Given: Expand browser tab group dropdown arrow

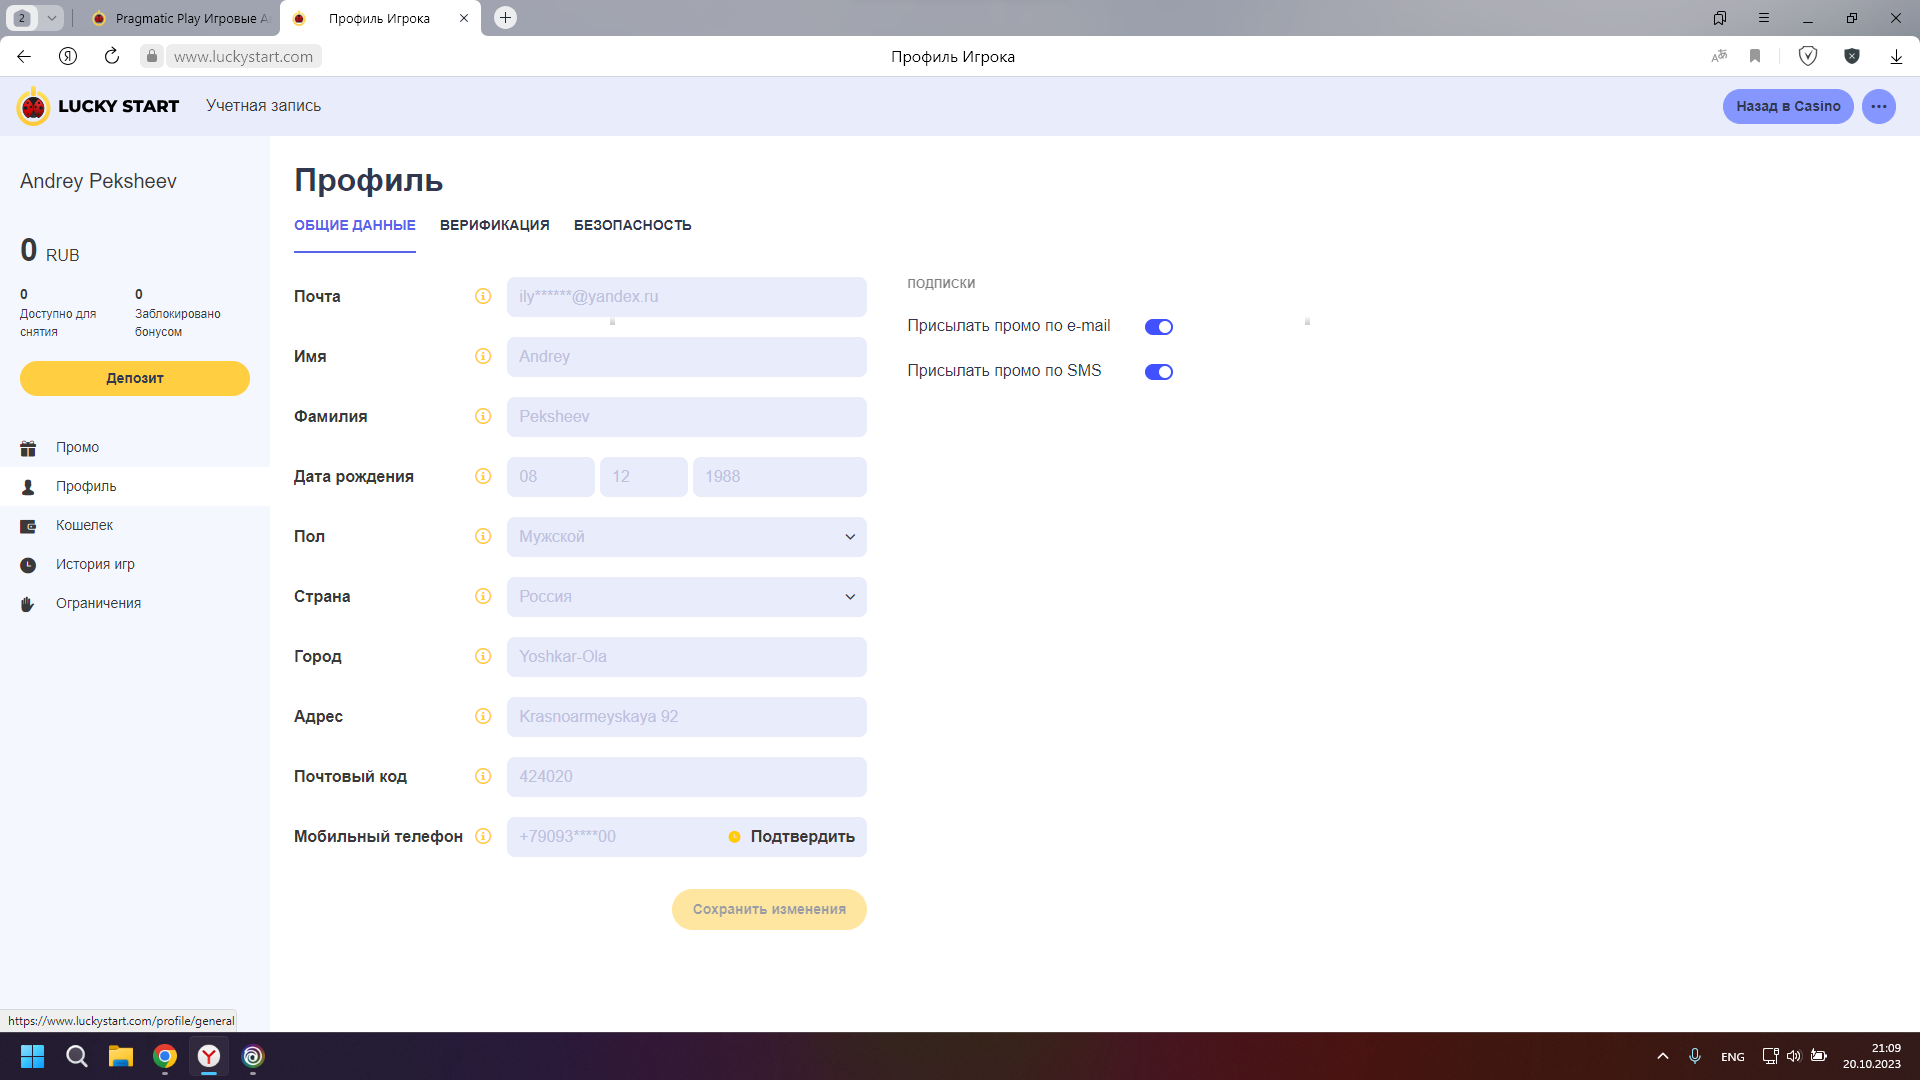Looking at the screenshot, I should pyautogui.click(x=51, y=18).
